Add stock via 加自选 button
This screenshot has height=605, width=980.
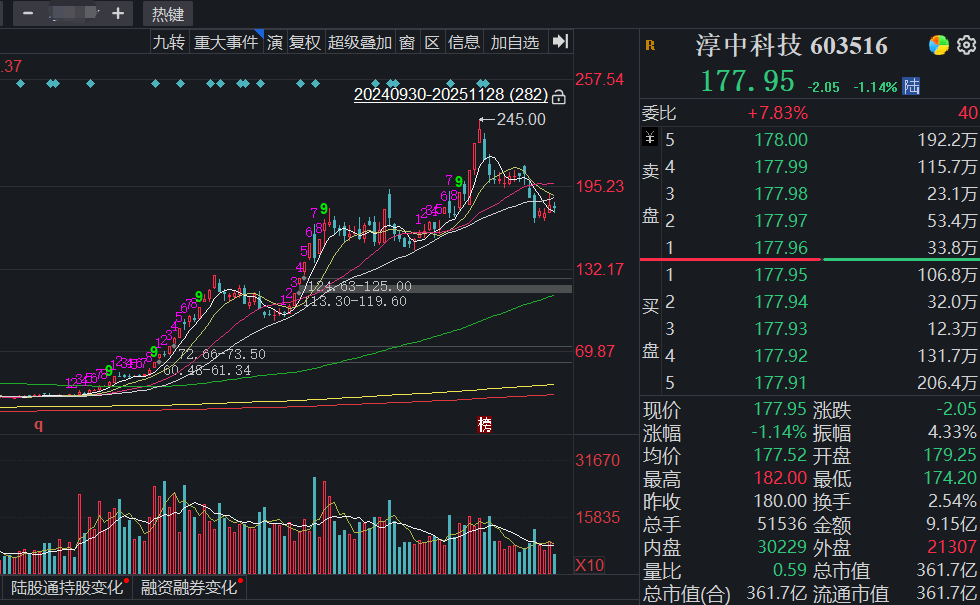coord(514,42)
